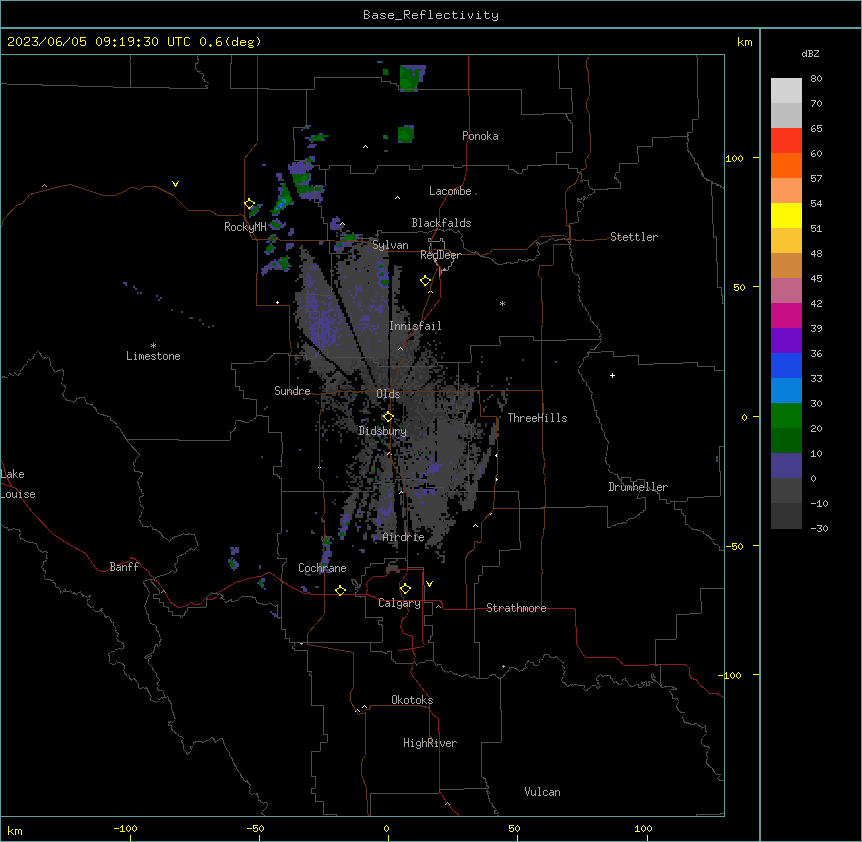Click the blue 33-36 dBZ legend swatch
862x842 pixels.
point(786,365)
